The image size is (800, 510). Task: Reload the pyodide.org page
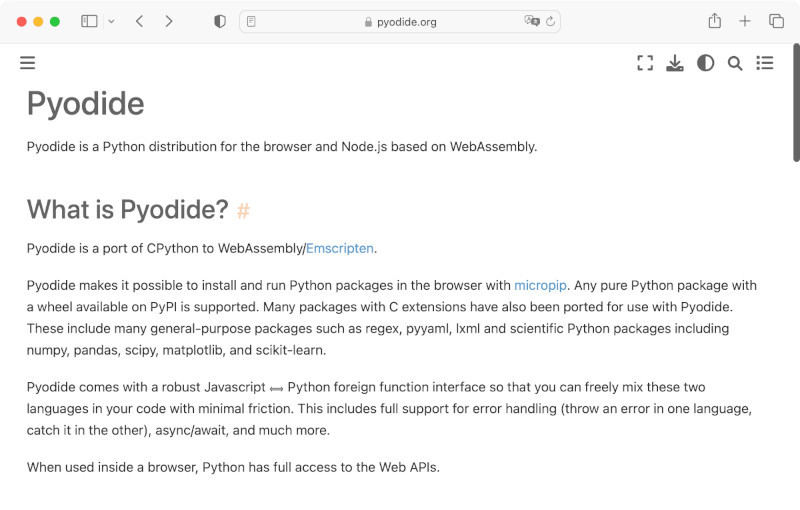coord(550,21)
